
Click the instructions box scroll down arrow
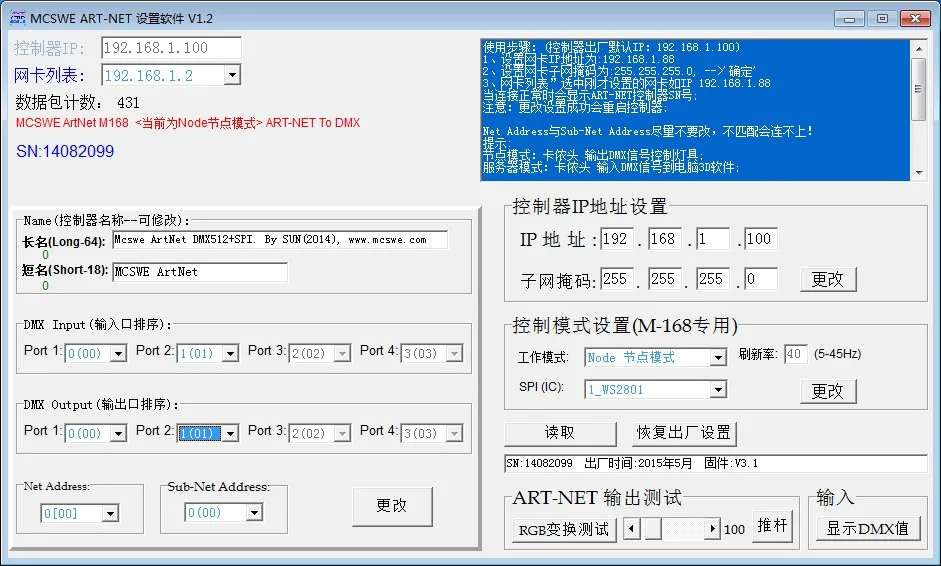point(918,173)
